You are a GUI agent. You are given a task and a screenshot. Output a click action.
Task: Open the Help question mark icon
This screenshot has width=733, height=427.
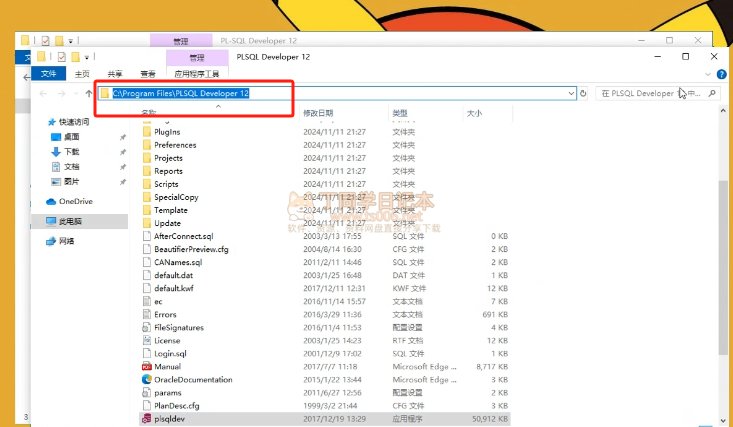click(722, 74)
